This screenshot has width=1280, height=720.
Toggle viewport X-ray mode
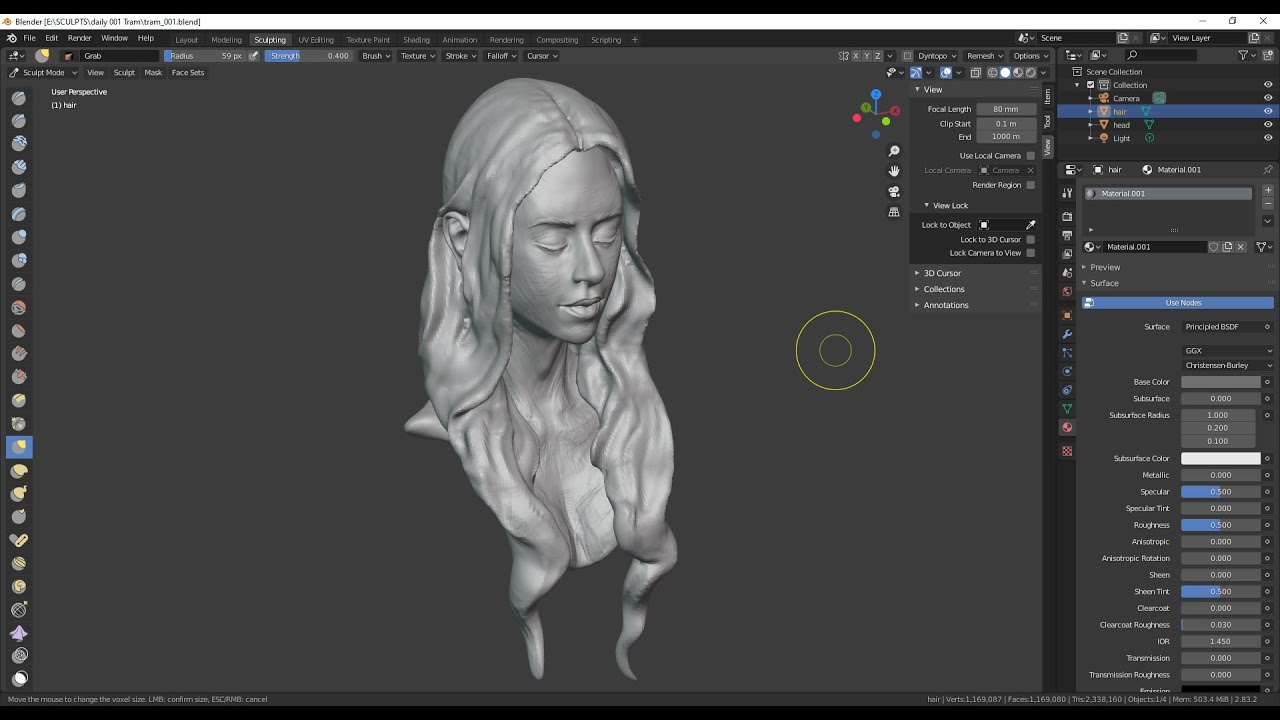coord(976,72)
